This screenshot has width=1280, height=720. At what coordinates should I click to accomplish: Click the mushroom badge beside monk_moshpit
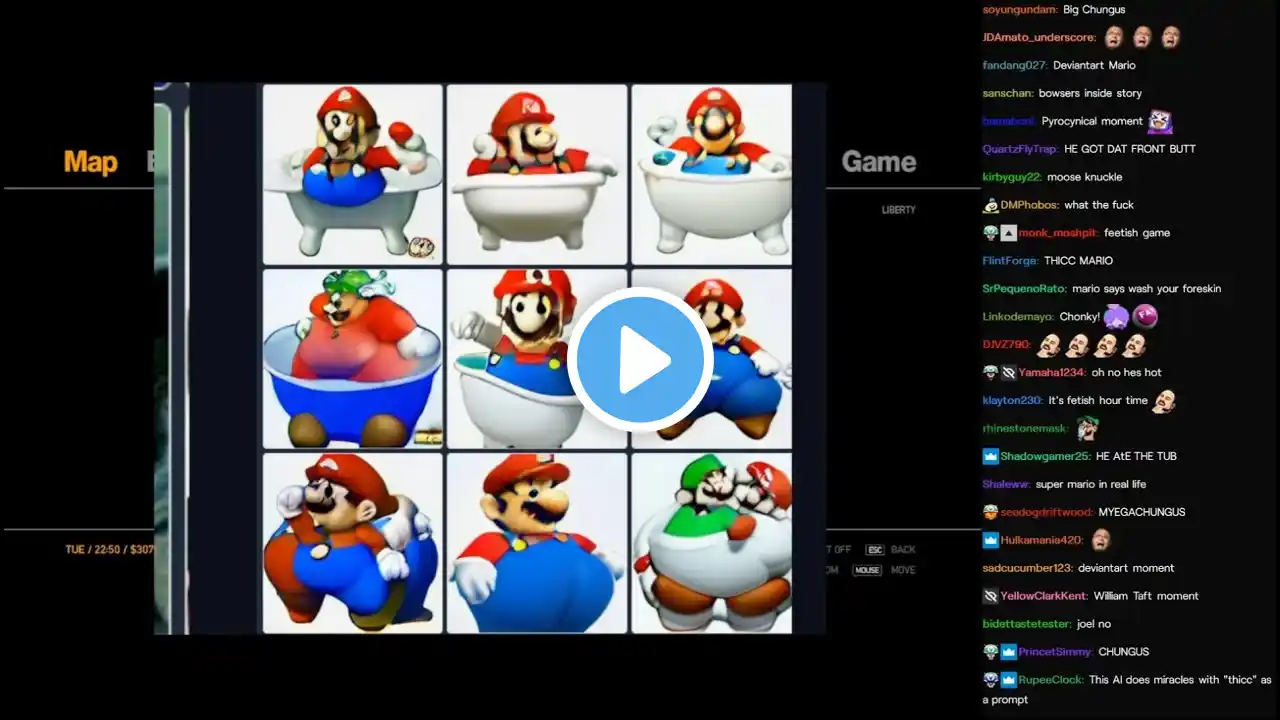click(x=990, y=233)
